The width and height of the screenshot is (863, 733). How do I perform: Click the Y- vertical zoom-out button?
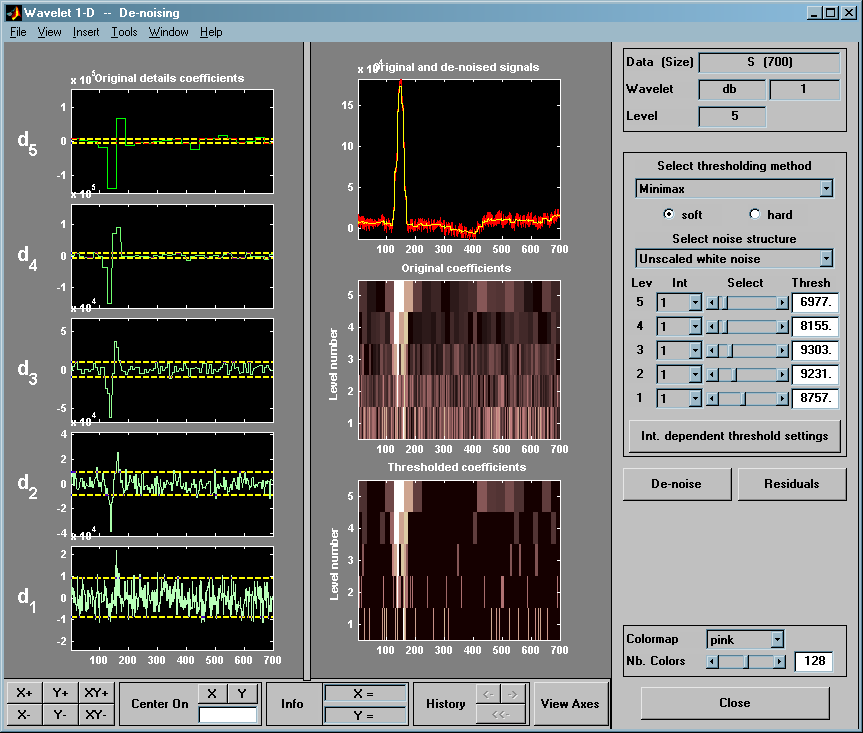click(x=60, y=714)
